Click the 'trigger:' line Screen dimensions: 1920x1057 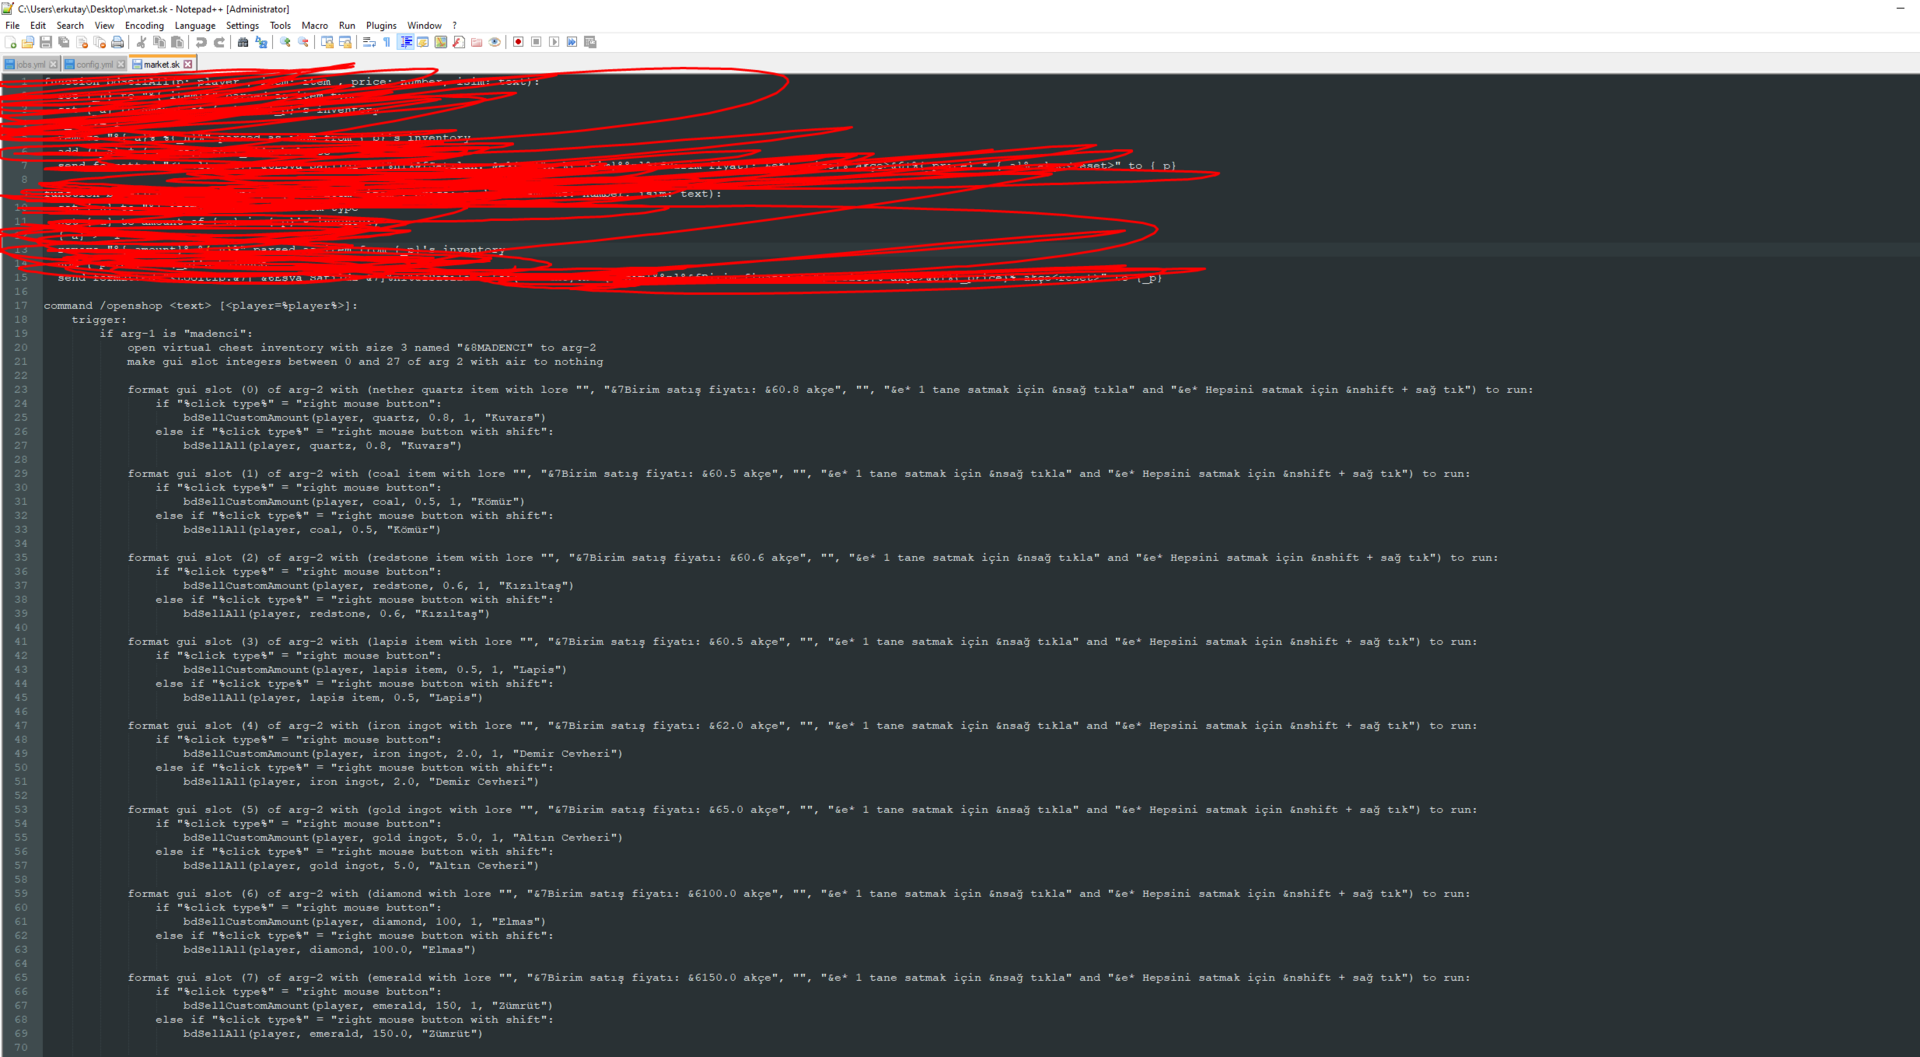click(x=99, y=320)
